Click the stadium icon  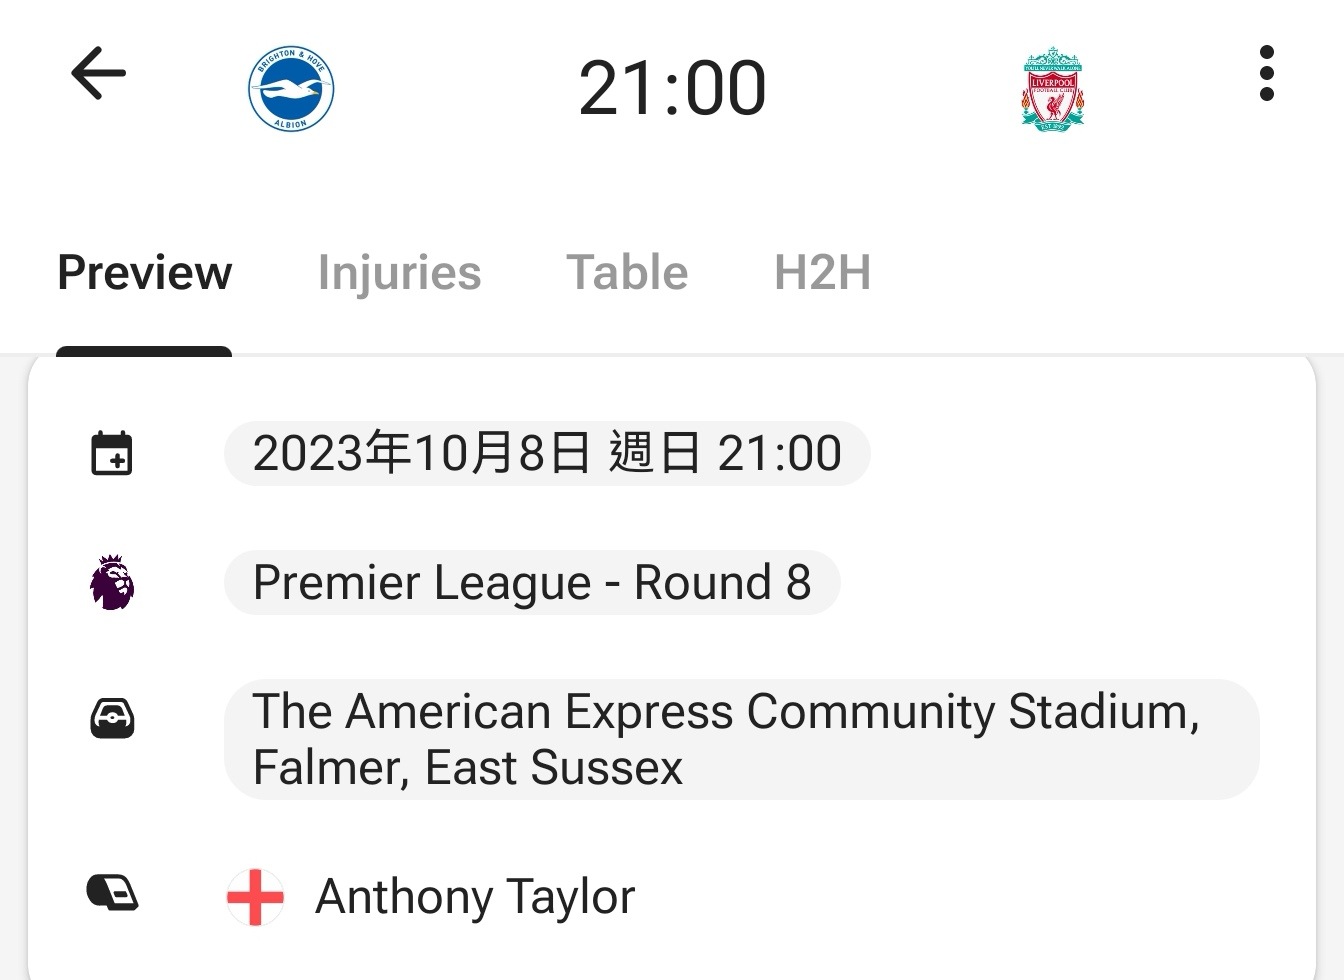pos(112,718)
